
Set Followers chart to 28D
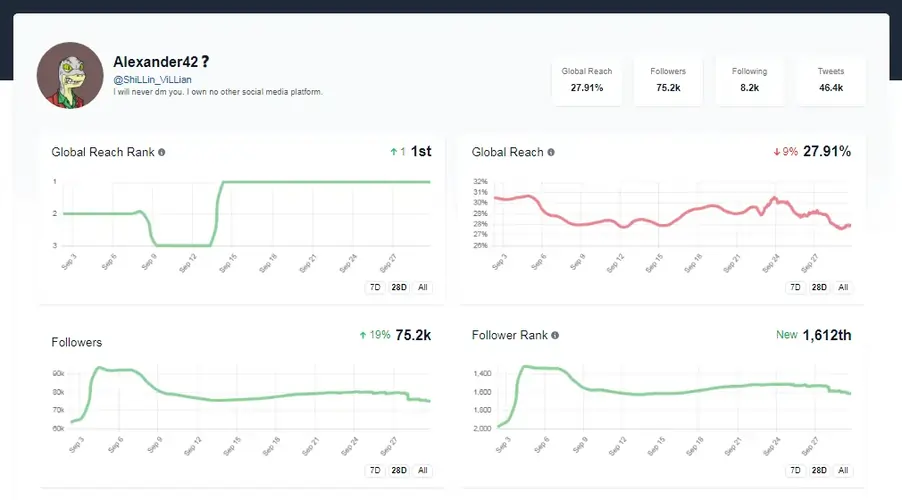coord(399,470)
